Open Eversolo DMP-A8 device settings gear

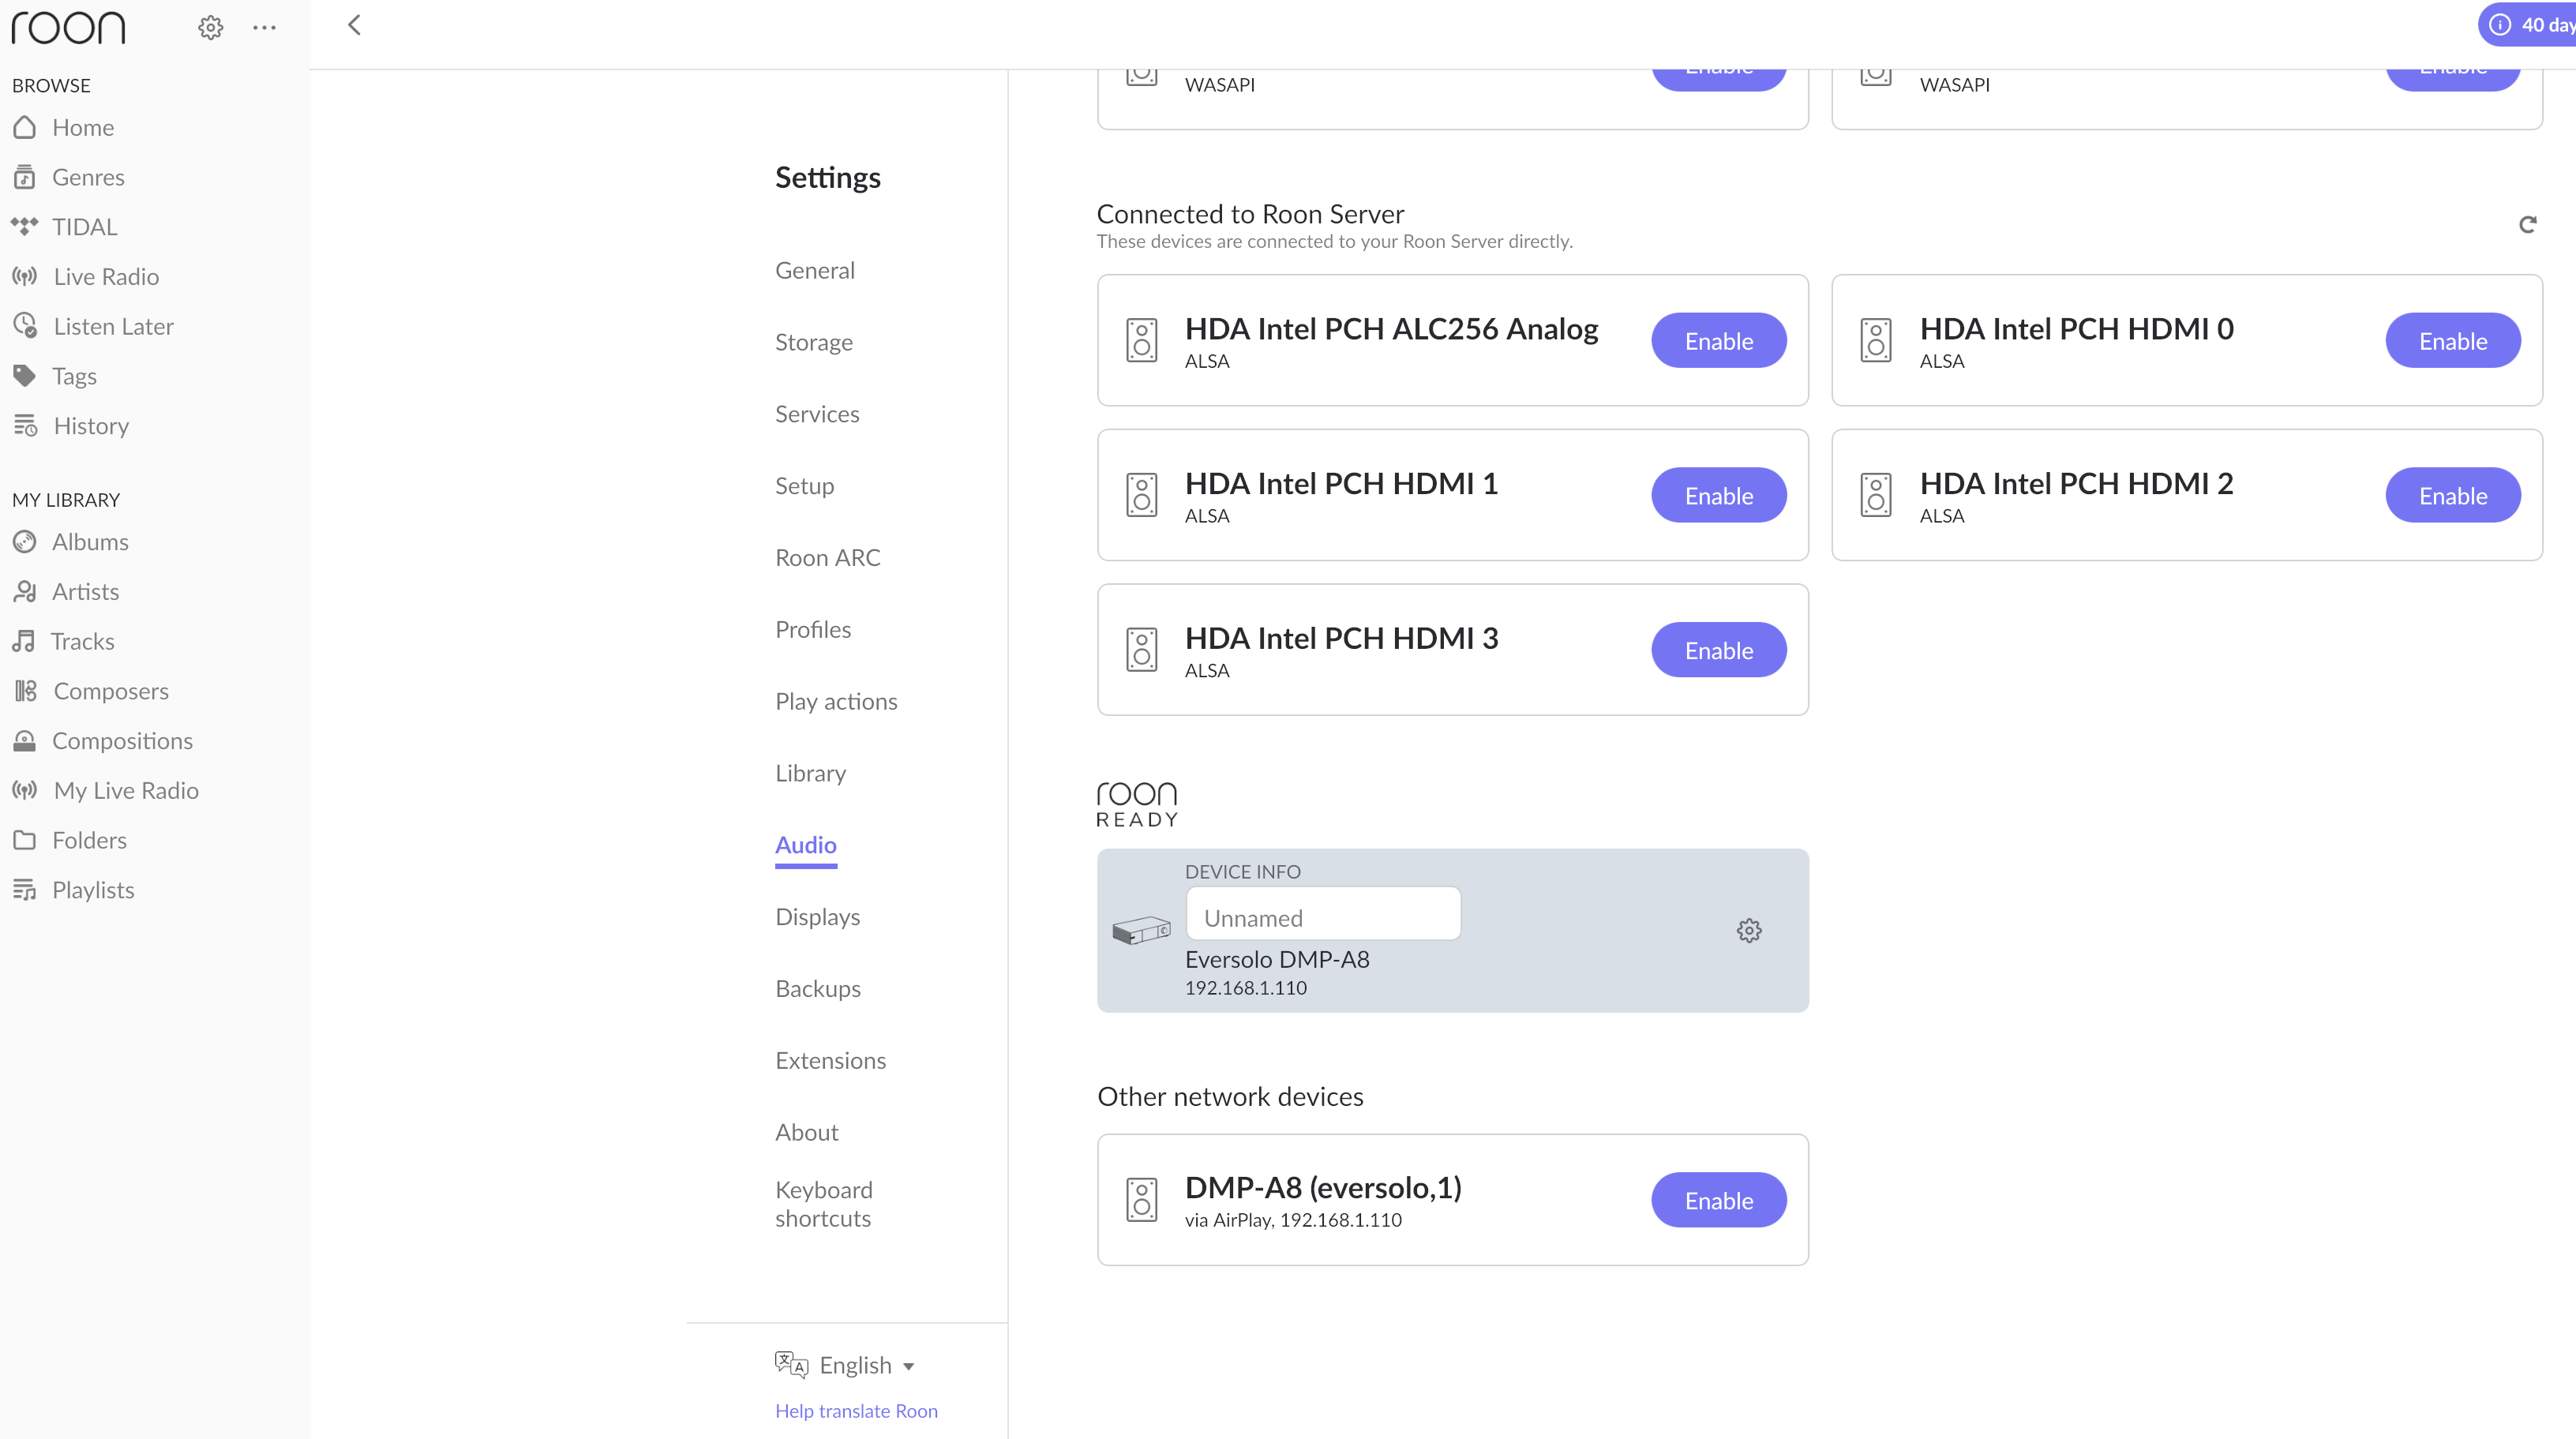click(1748, 930)
